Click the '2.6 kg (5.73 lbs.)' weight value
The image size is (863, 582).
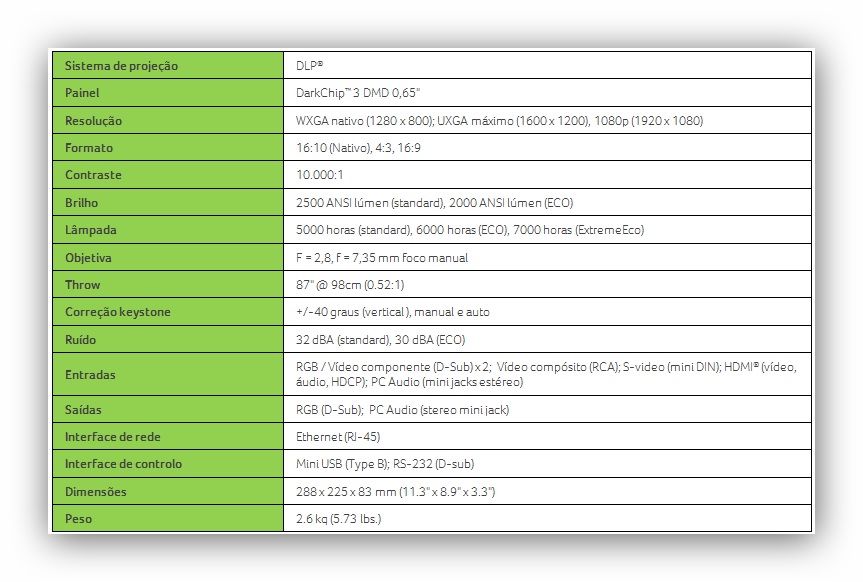338,519
